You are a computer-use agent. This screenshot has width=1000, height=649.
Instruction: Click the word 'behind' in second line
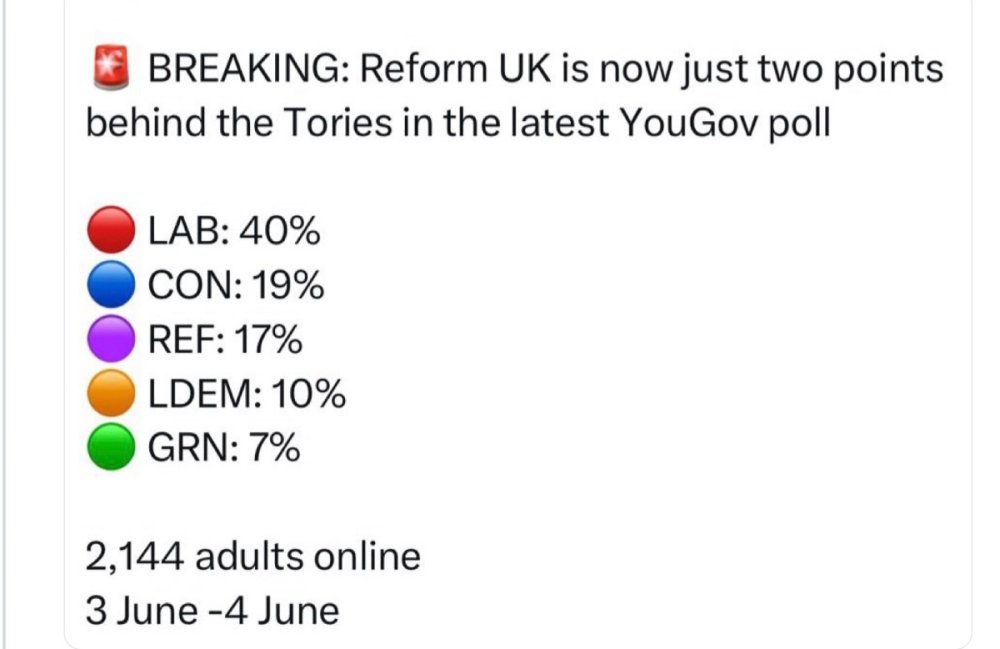pos(140,124)
